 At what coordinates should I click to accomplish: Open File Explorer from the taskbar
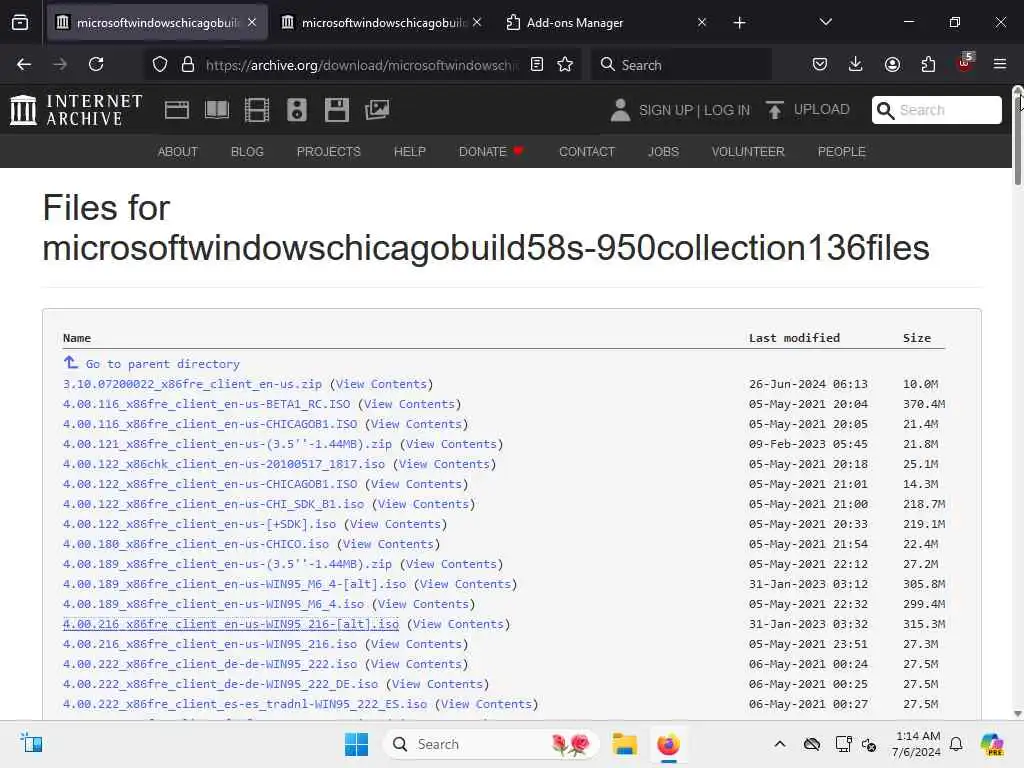coord(624,744)
